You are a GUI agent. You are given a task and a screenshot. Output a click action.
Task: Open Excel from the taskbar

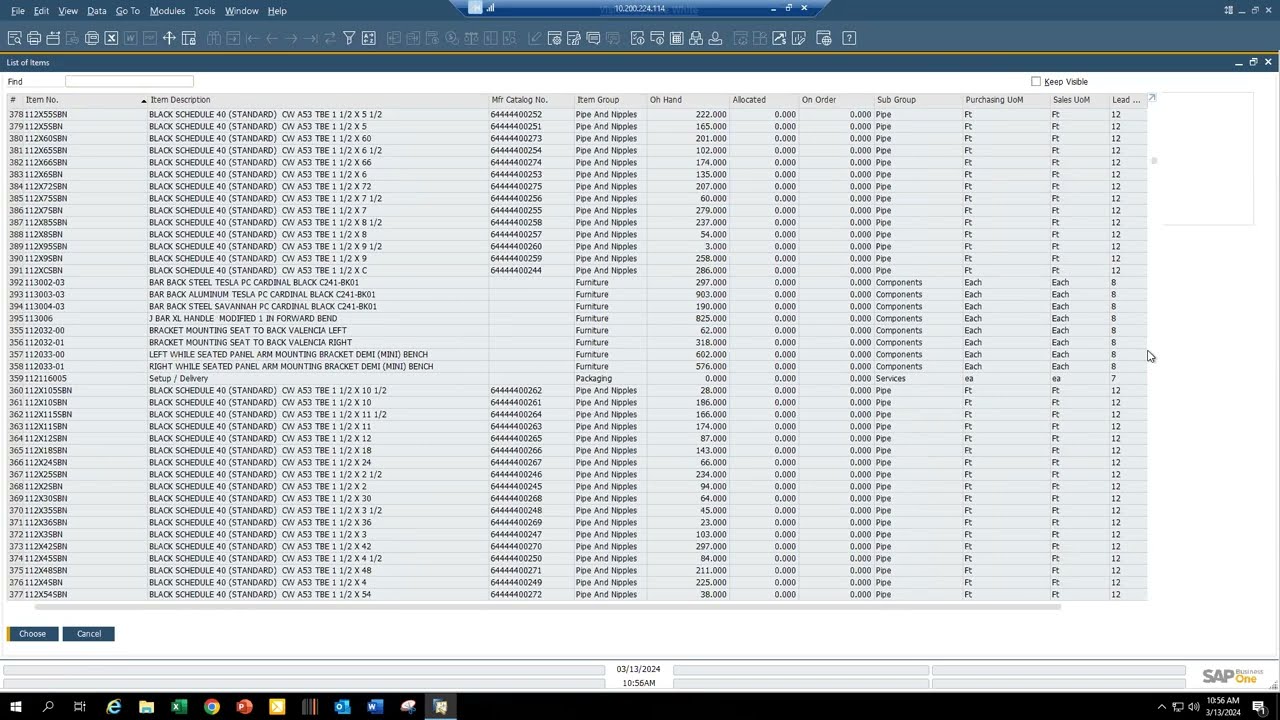[x=179, y=707]
